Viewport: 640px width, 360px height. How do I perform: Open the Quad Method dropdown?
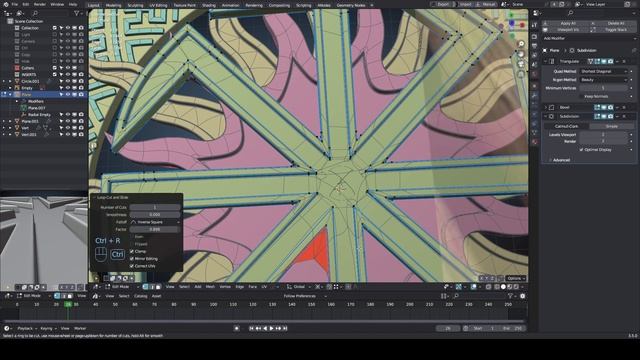pos(603,71)
